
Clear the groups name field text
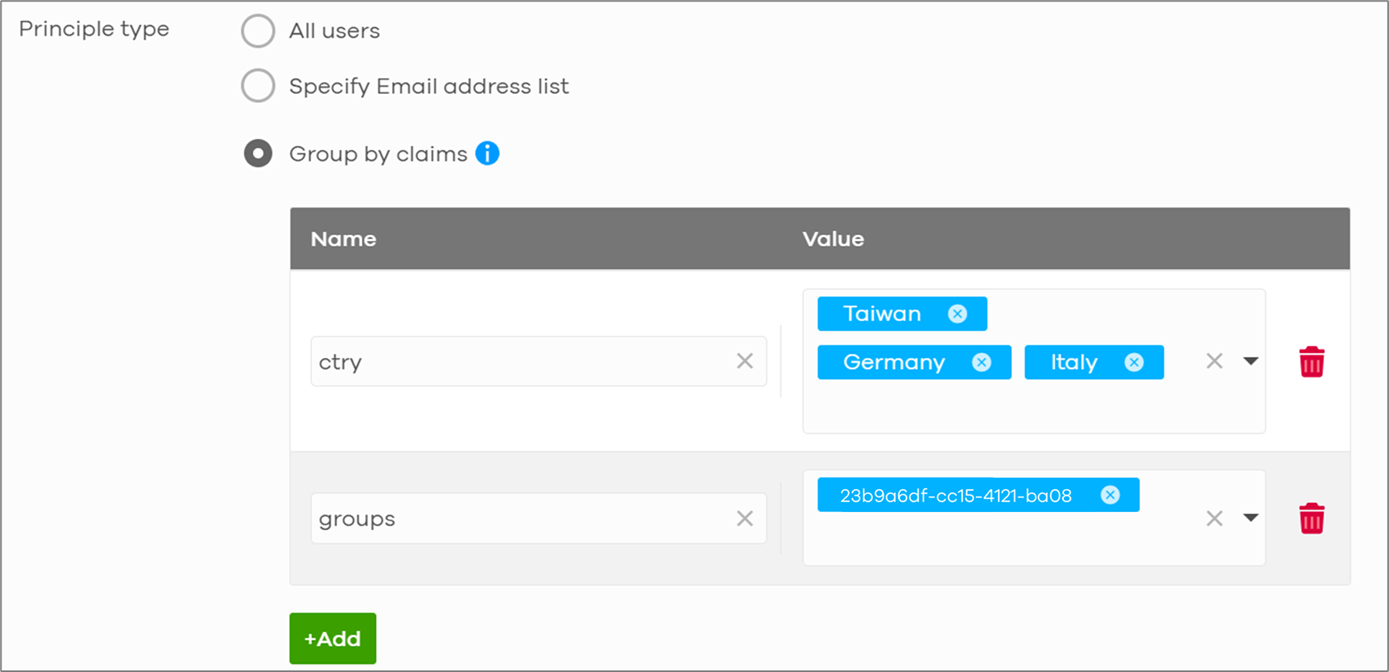(745, 518)
